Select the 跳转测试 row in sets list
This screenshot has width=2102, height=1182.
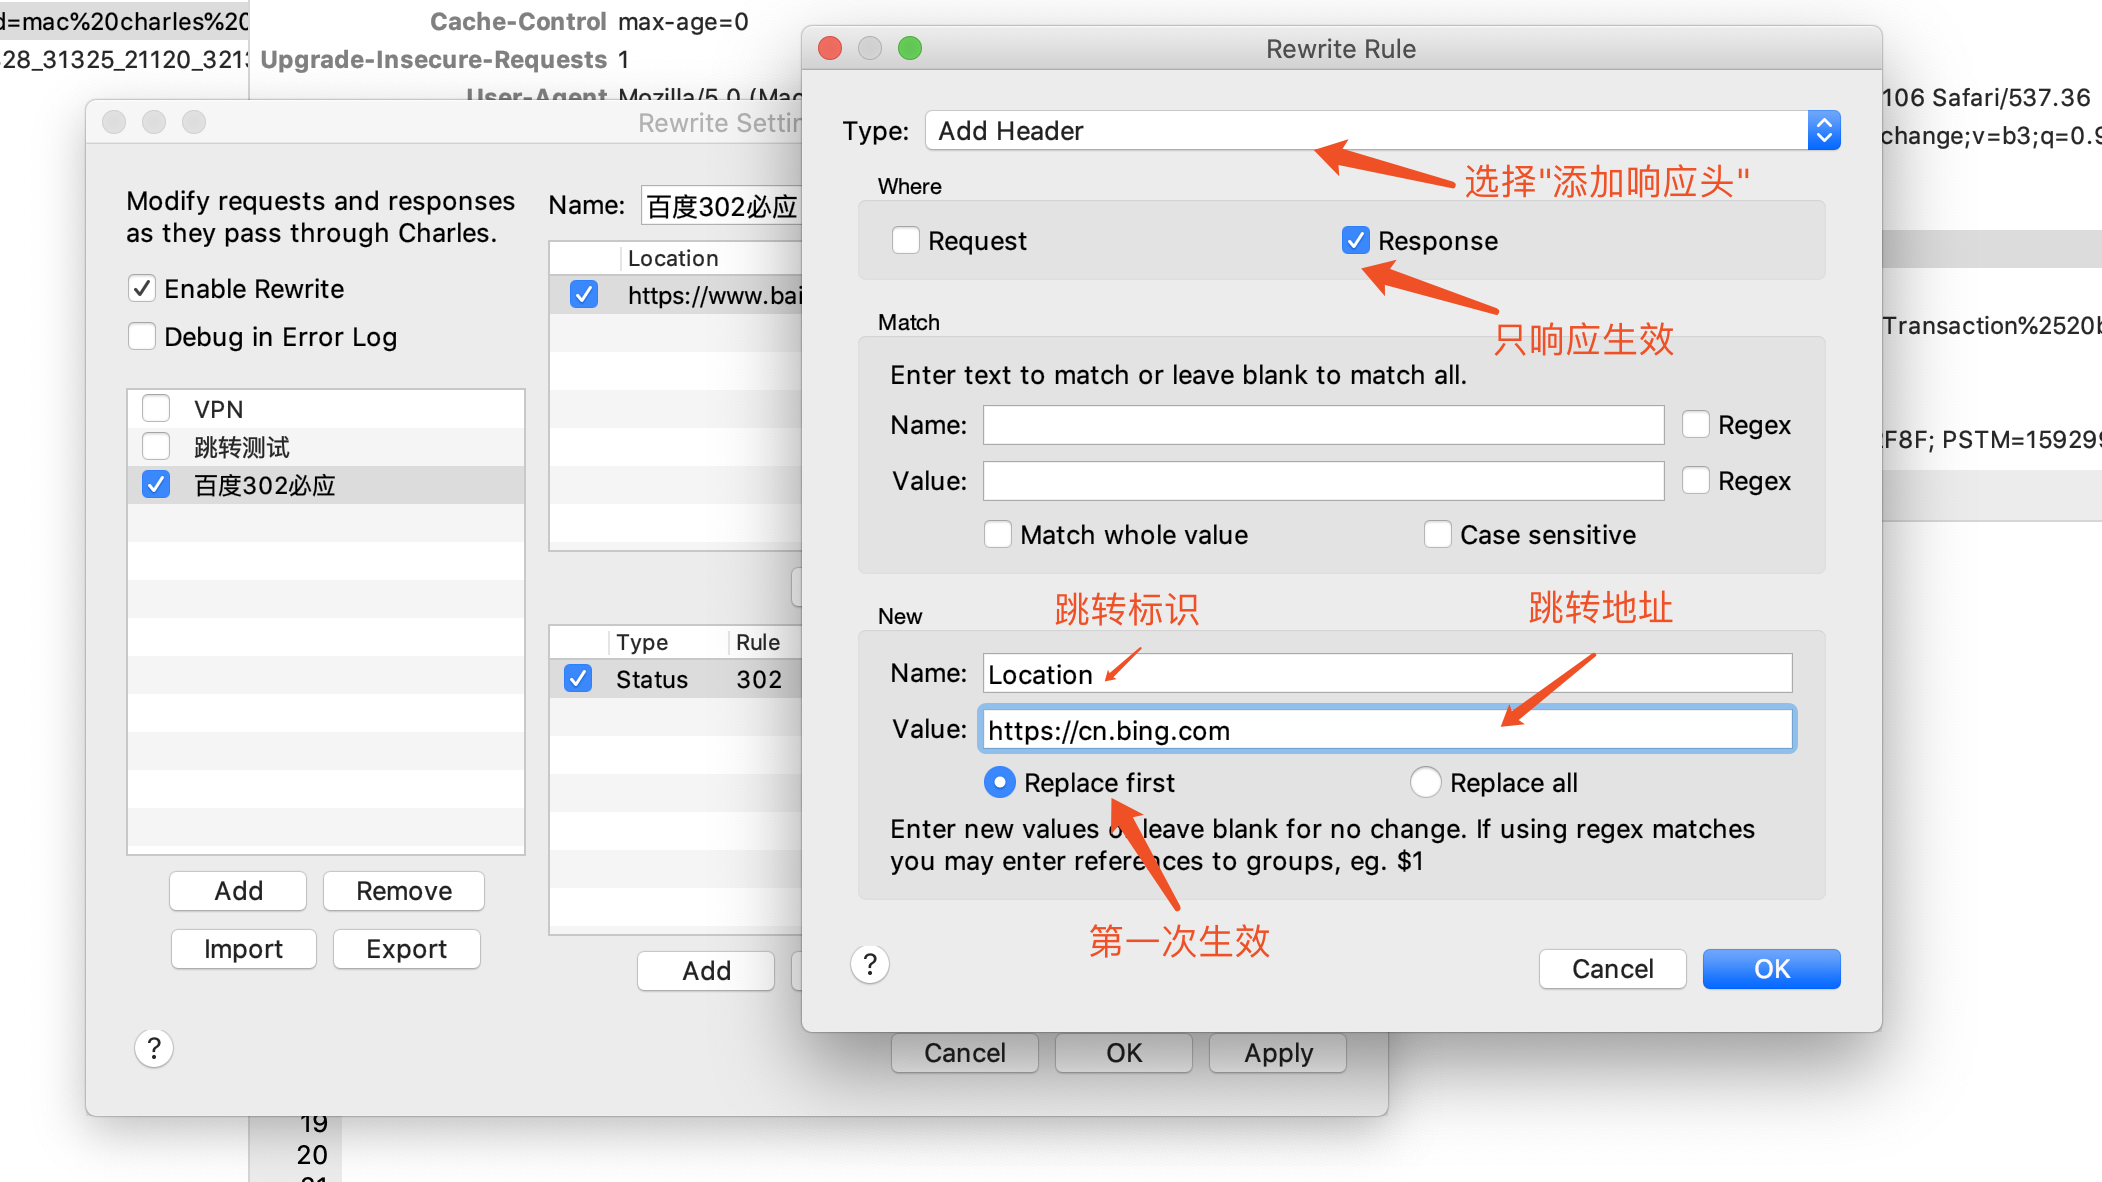pyautogui.click(x=326, y=447)
